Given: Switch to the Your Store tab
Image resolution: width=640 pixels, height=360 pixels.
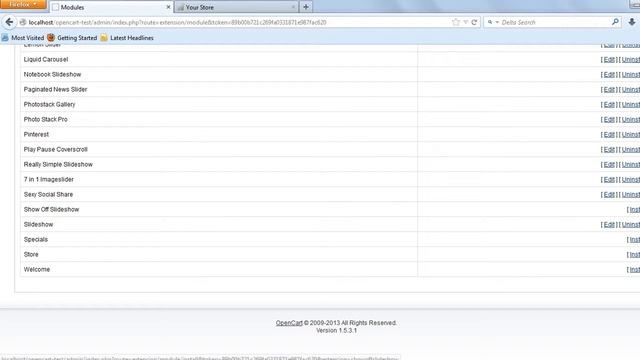Looking at the screenshot, I should [237, 7].
